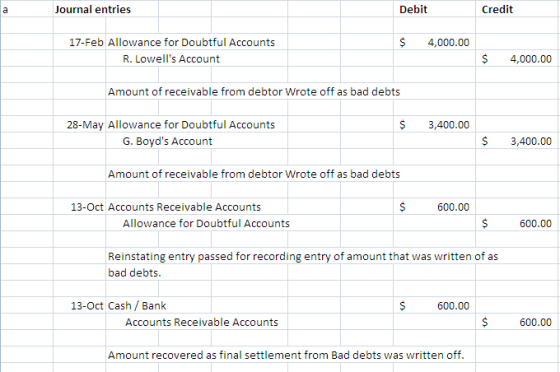Screen dimensions: 560x372
Task: Click the "13-Oct" date beside Accounts Receivable Accounts
Action: 87,207
